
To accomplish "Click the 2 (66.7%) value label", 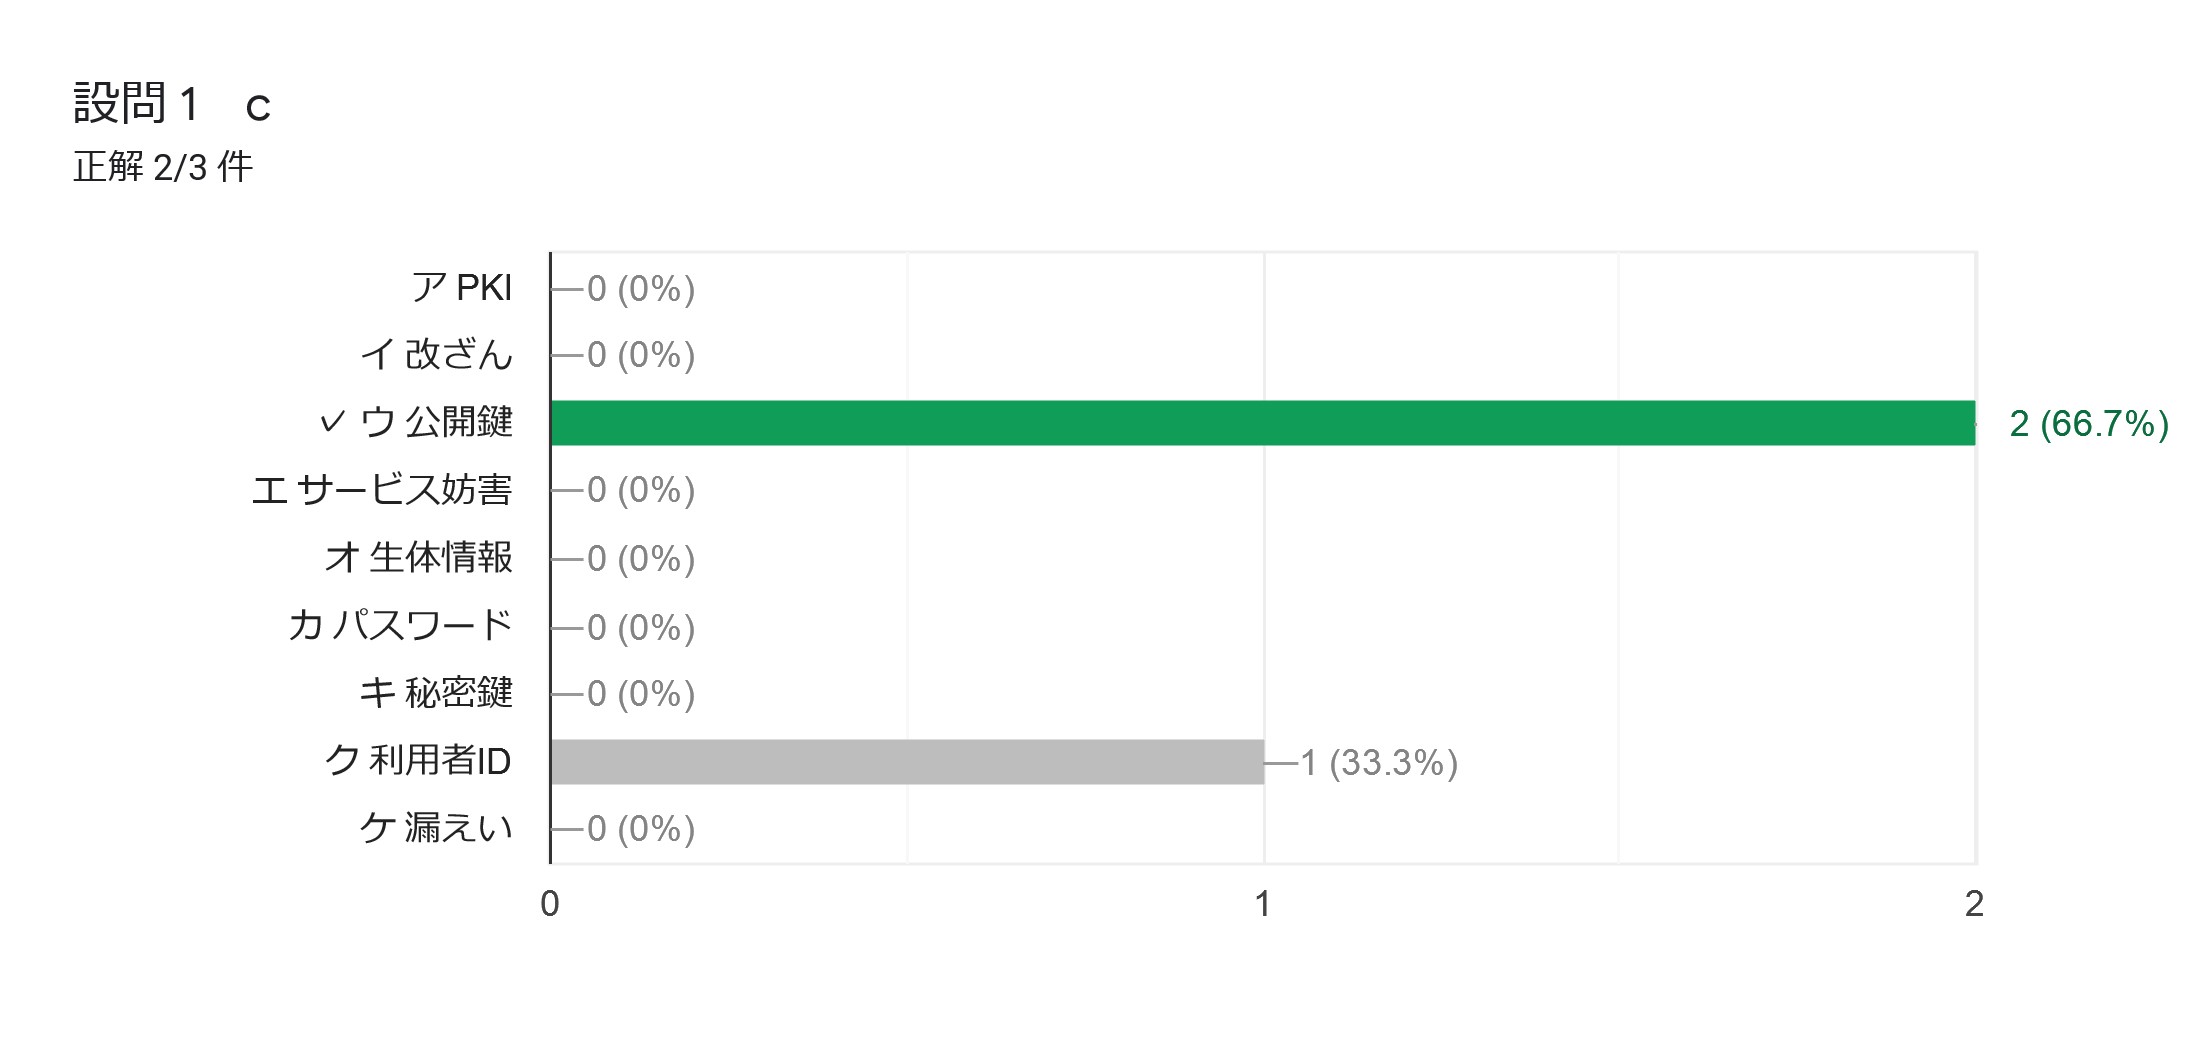I will pos(2089,424).
